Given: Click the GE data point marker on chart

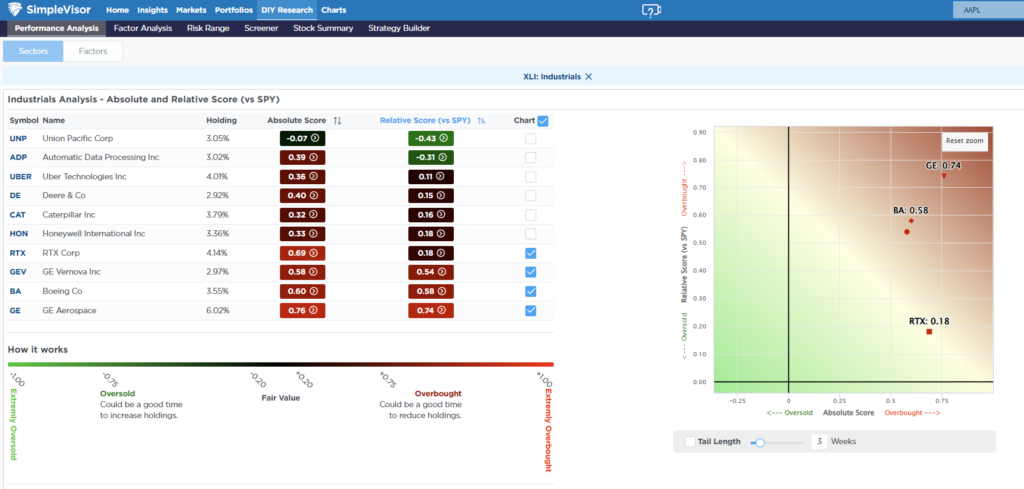Looking at the screenshot, I should point(944,176).
